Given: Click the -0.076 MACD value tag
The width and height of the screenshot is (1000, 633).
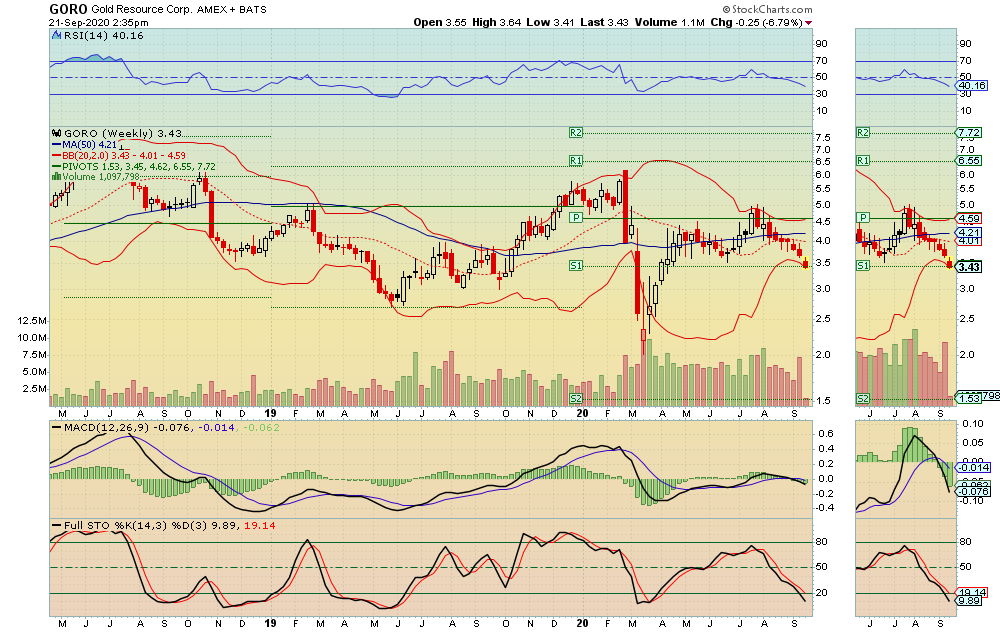Looking at the screenshot, I should coord(974,491).
